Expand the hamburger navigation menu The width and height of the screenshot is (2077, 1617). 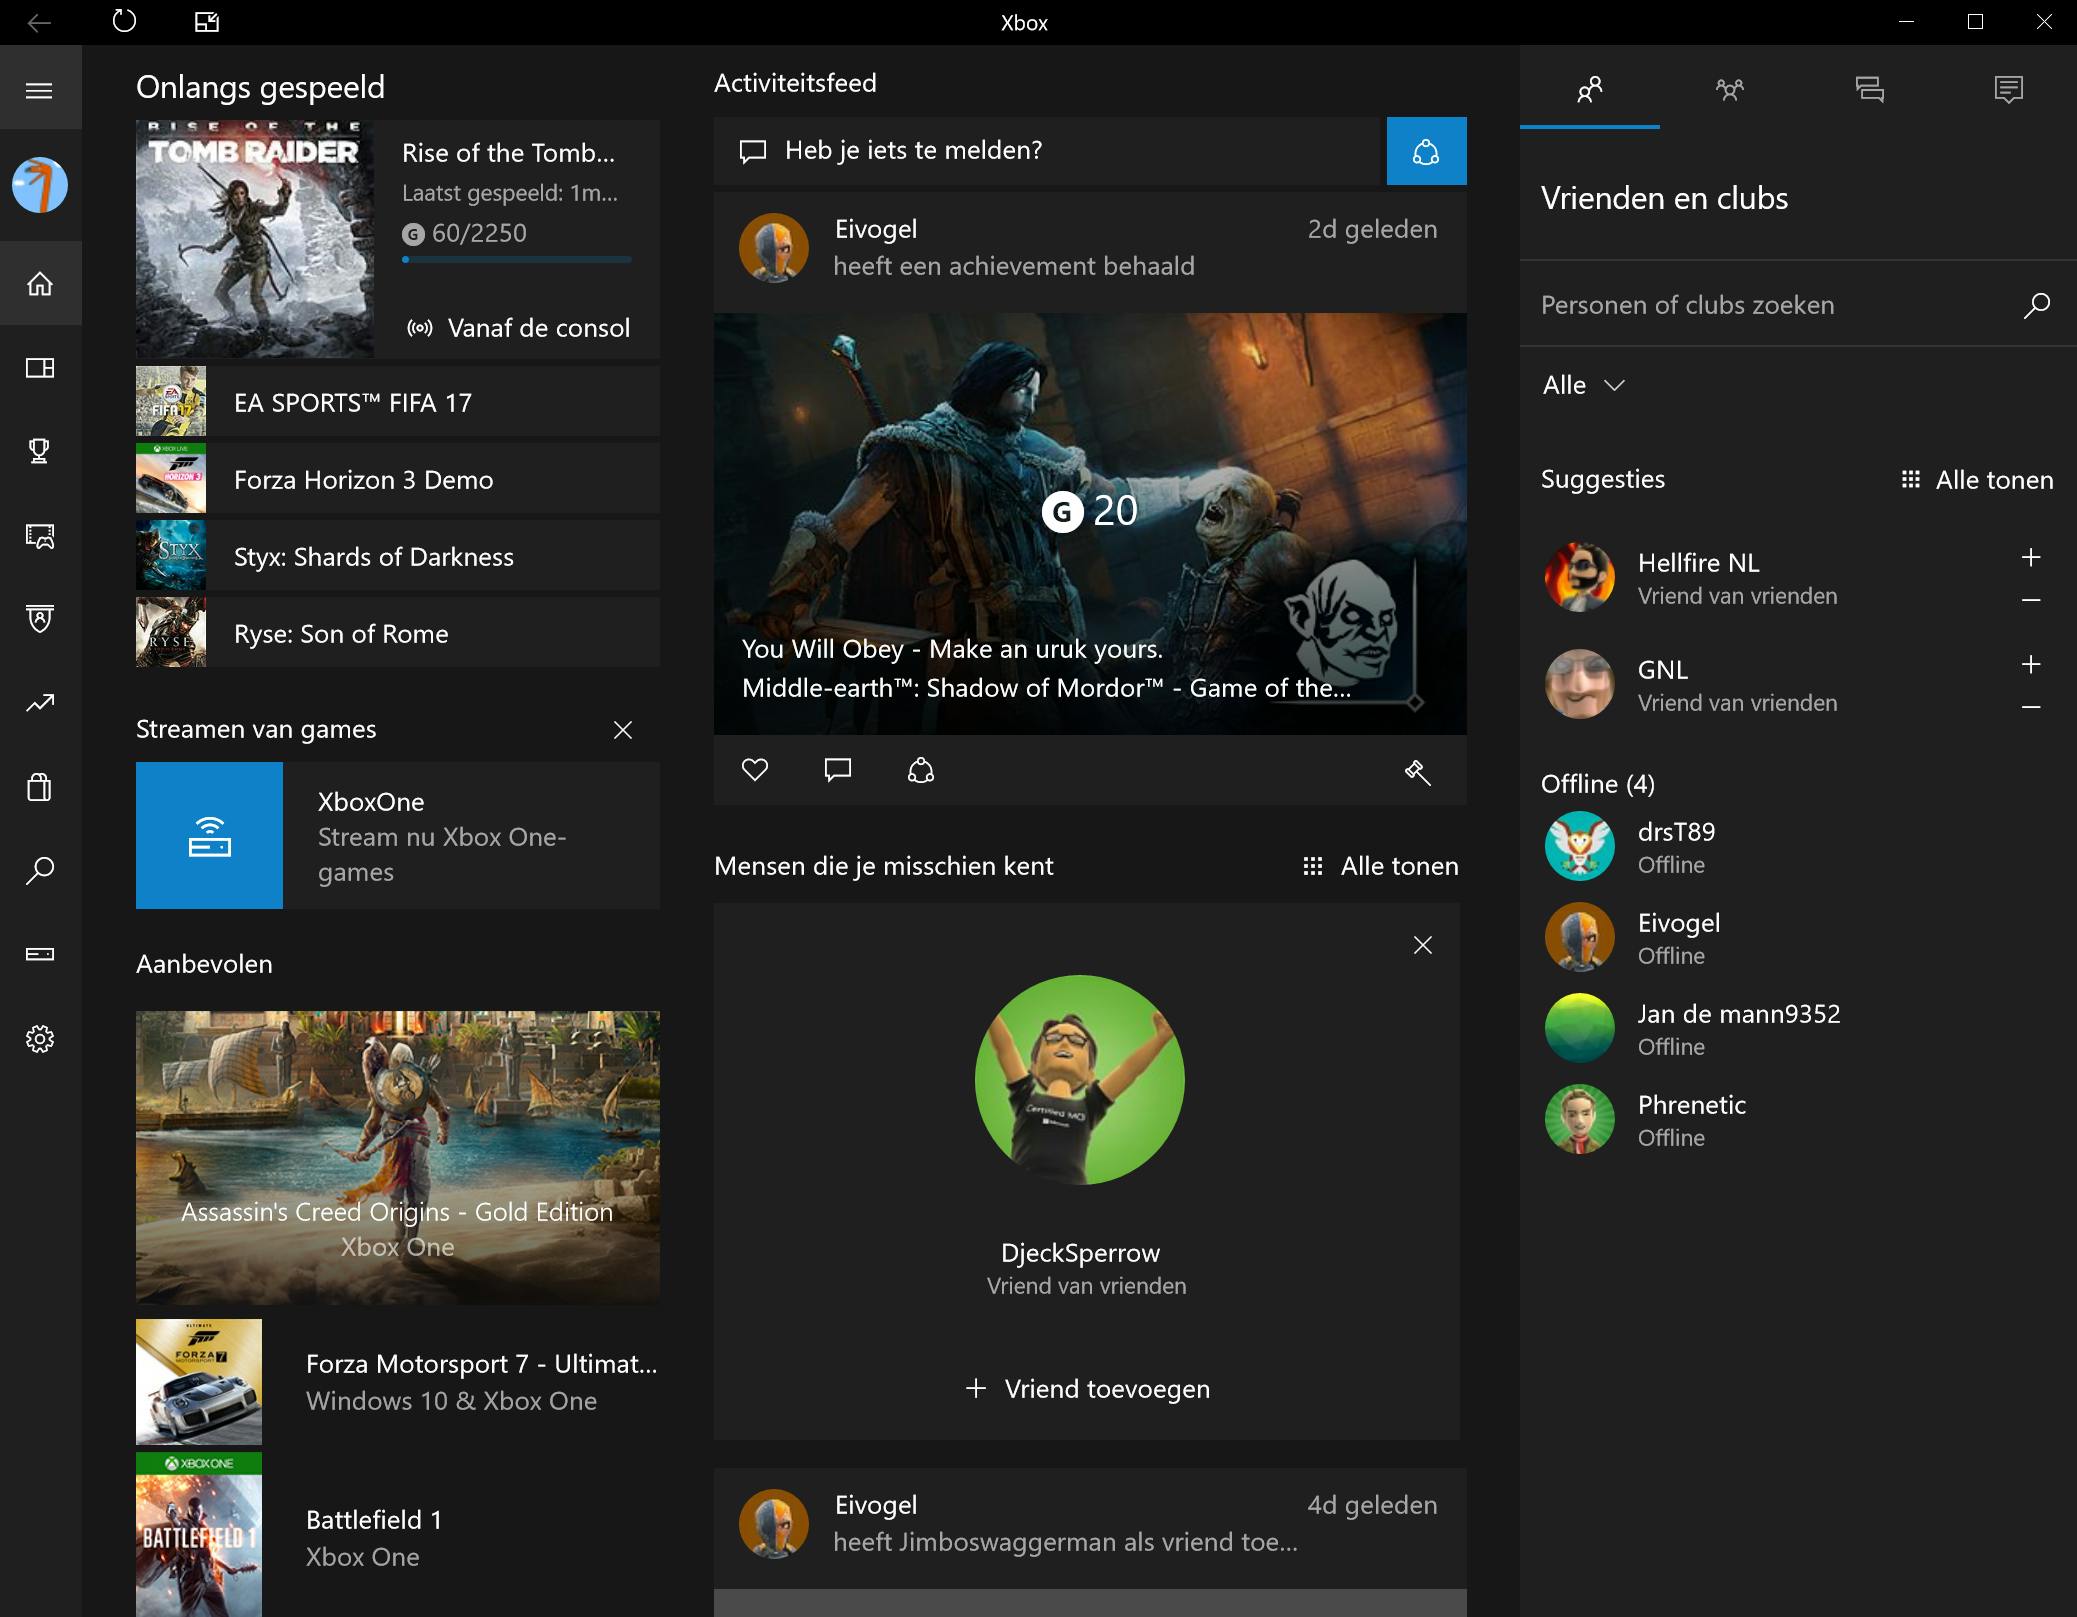[x=40, y=91]
